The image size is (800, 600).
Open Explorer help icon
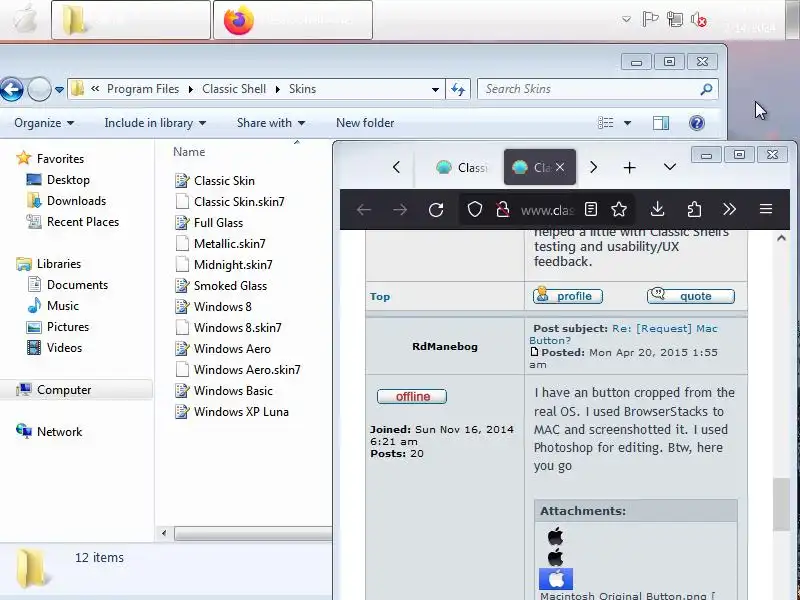pyautogui.click(x=696, y=123)
